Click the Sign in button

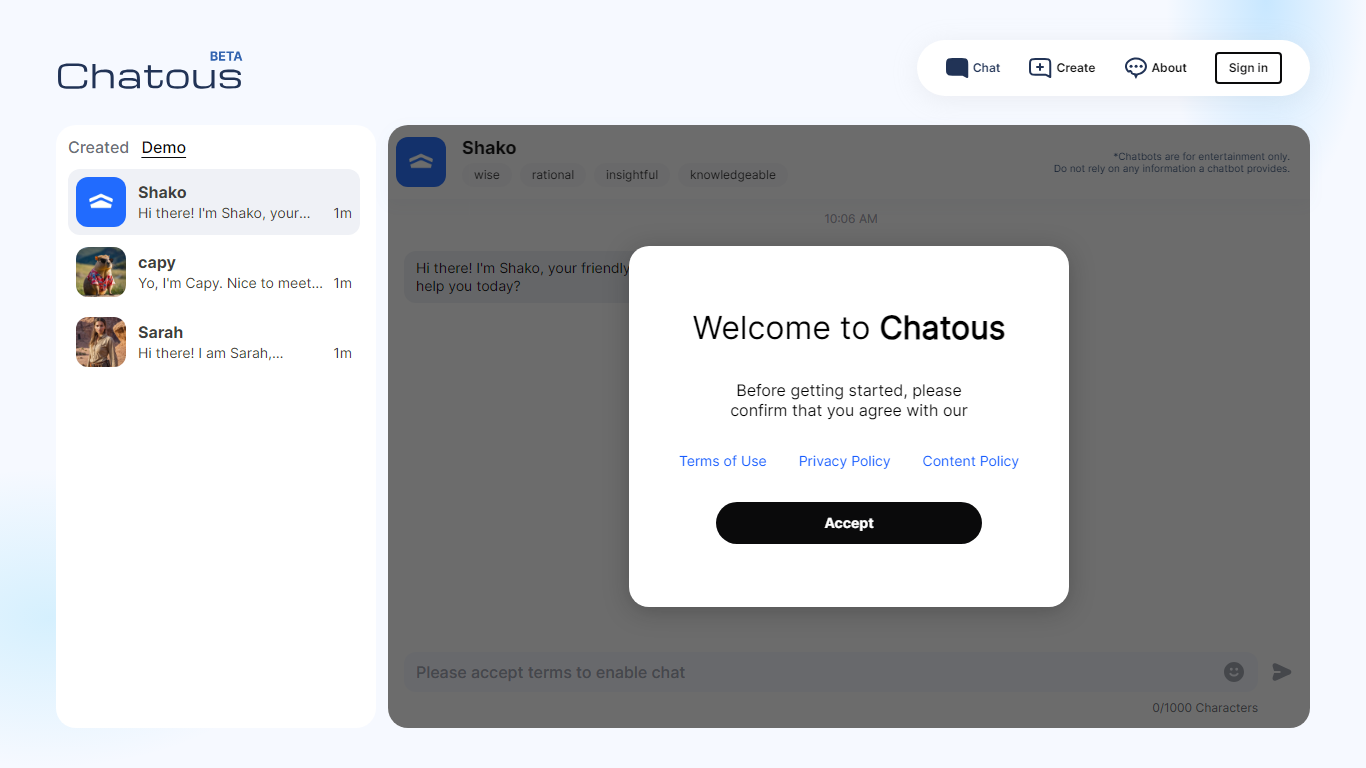tap(1248, 68)
